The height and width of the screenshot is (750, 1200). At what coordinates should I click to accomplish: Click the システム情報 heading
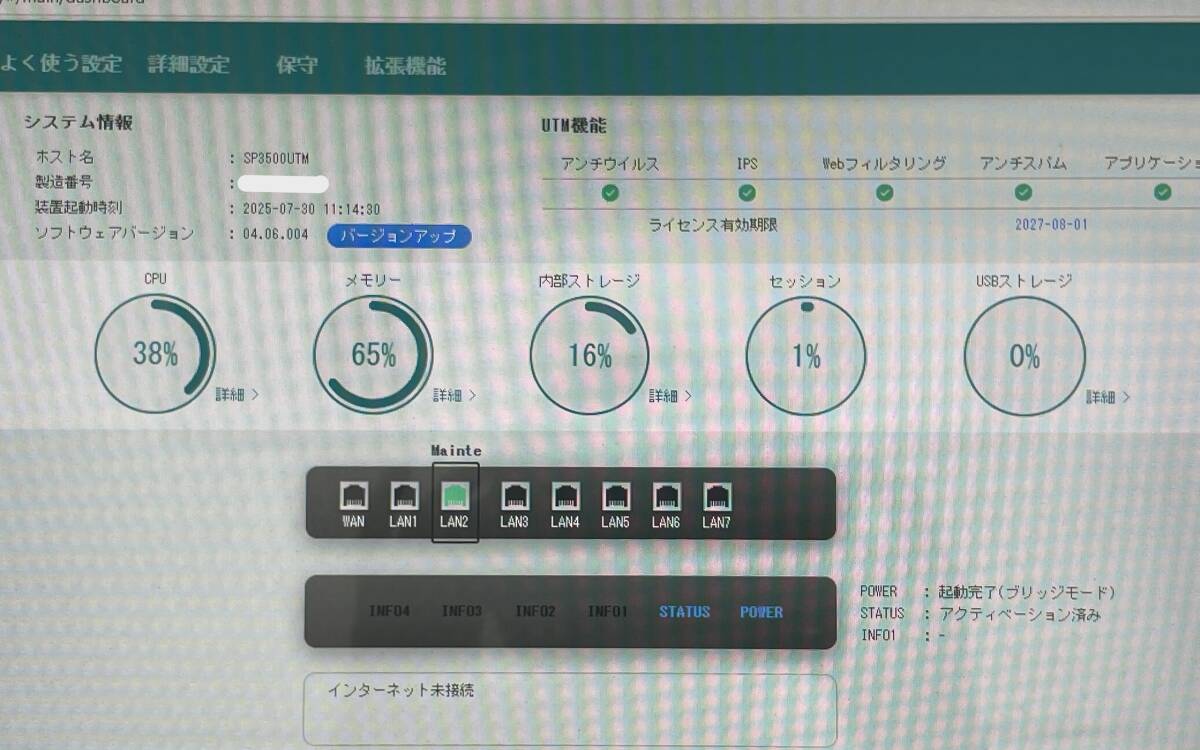[x=78, y=122]
